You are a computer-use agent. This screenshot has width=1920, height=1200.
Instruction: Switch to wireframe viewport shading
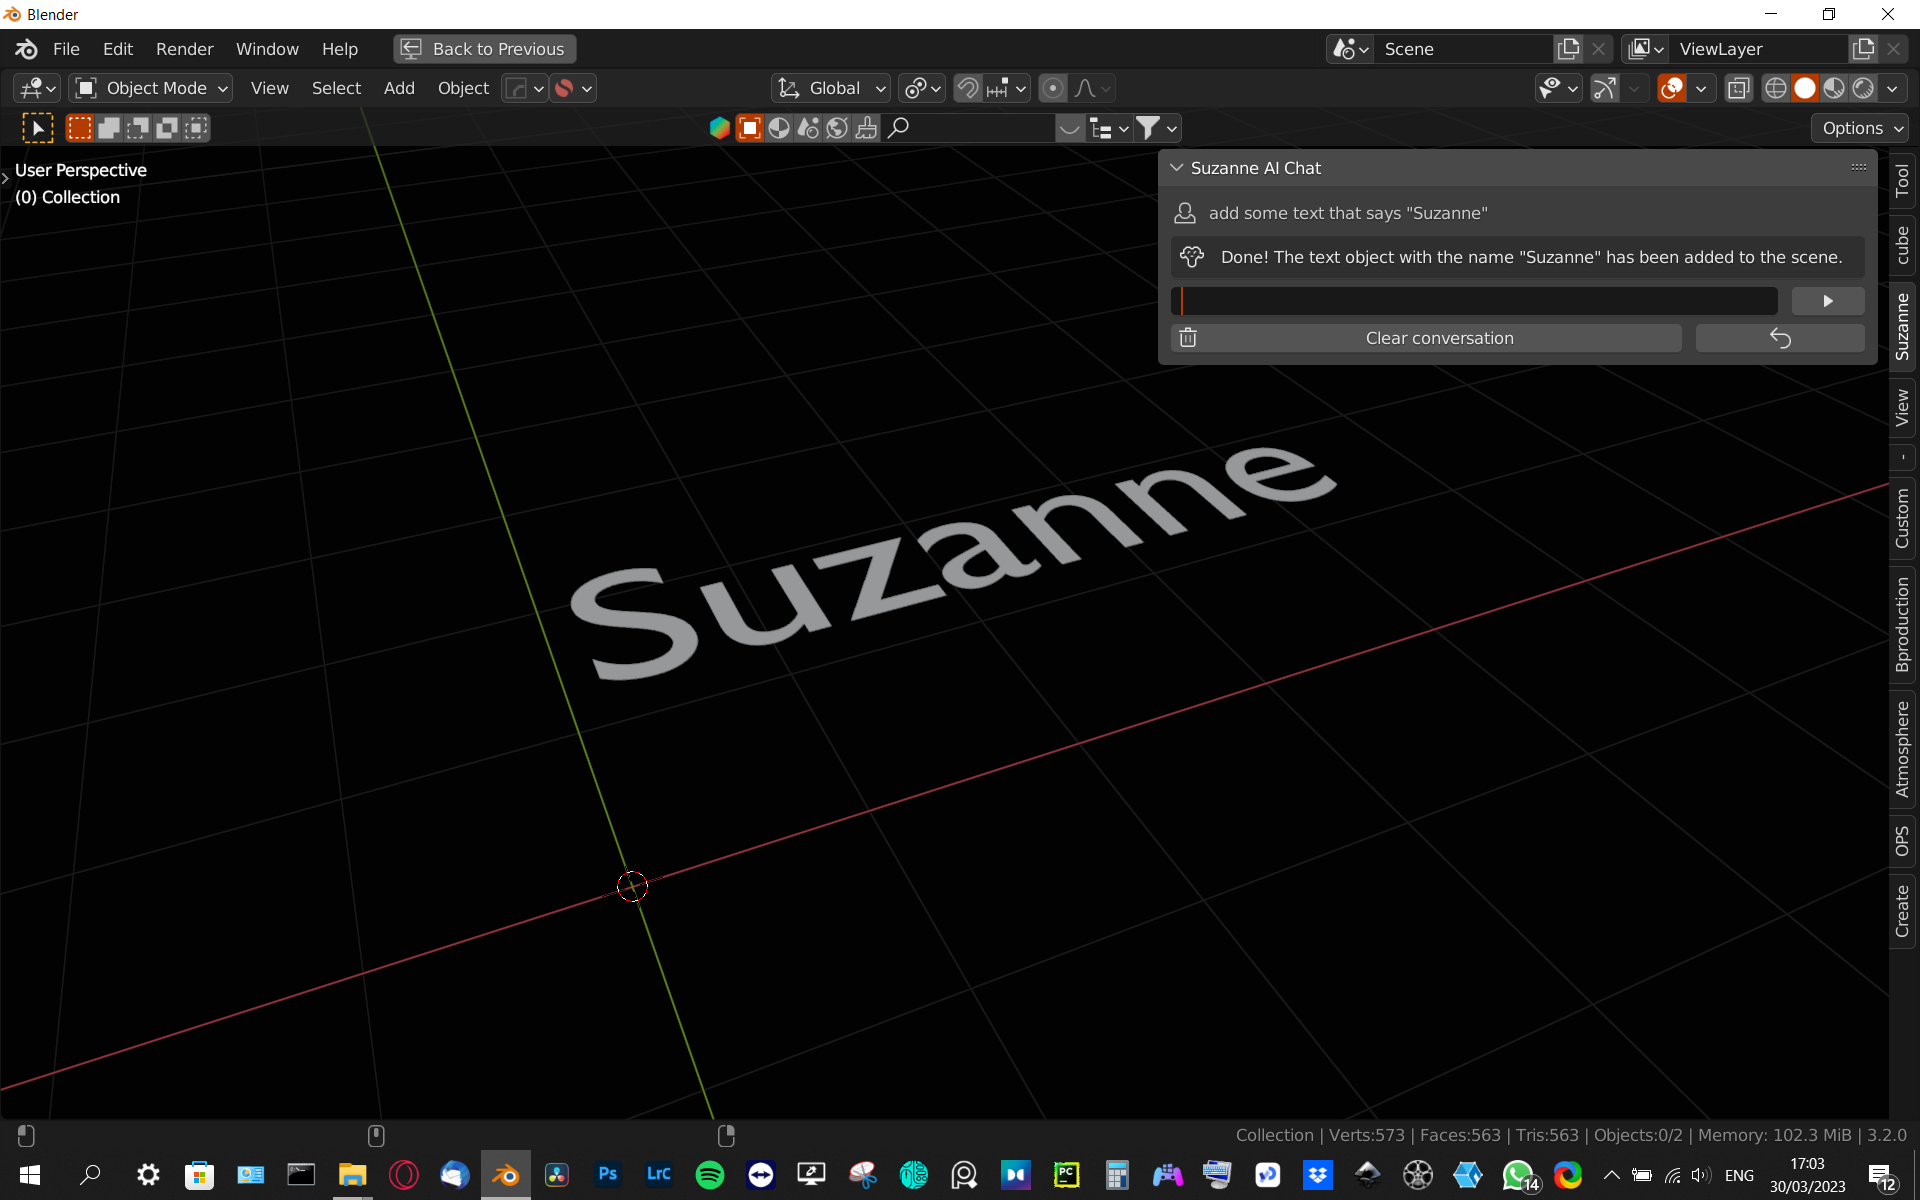coord(1776,88)
